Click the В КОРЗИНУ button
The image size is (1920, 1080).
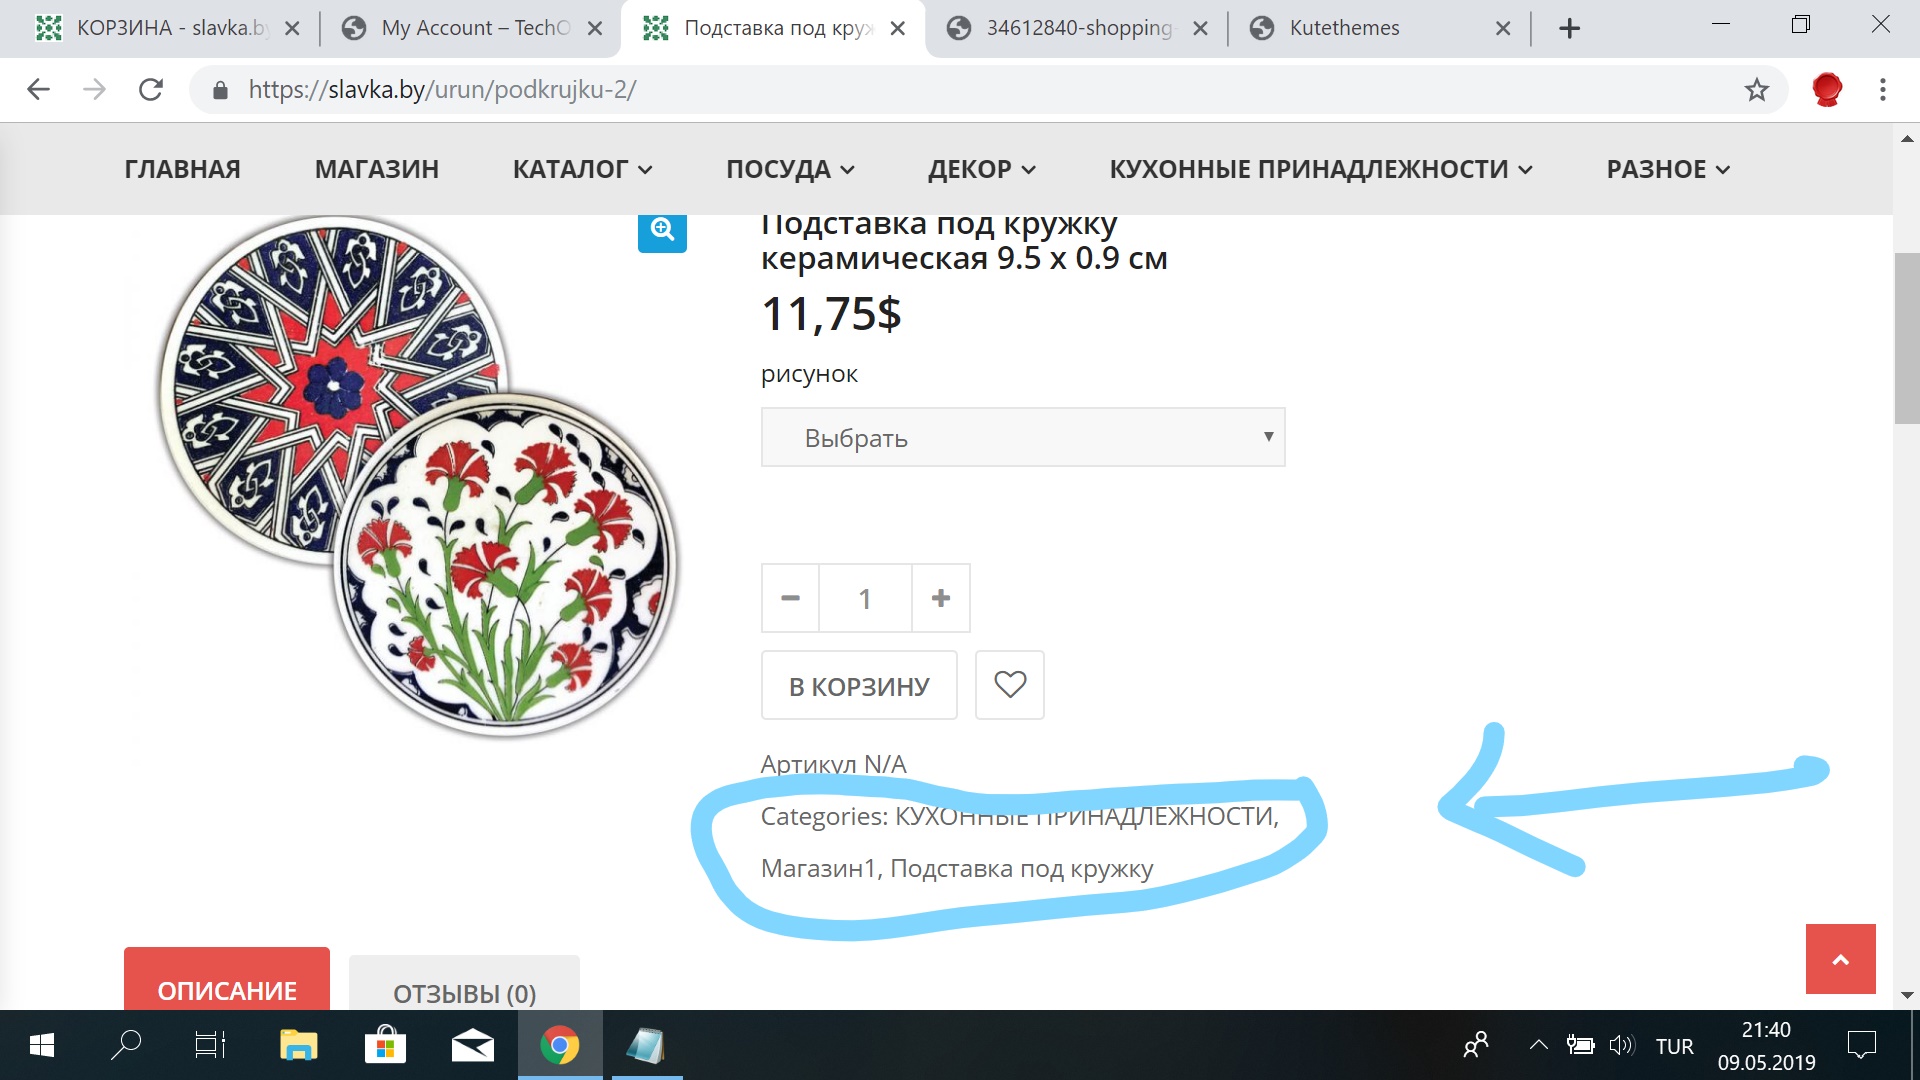point(859,686)
